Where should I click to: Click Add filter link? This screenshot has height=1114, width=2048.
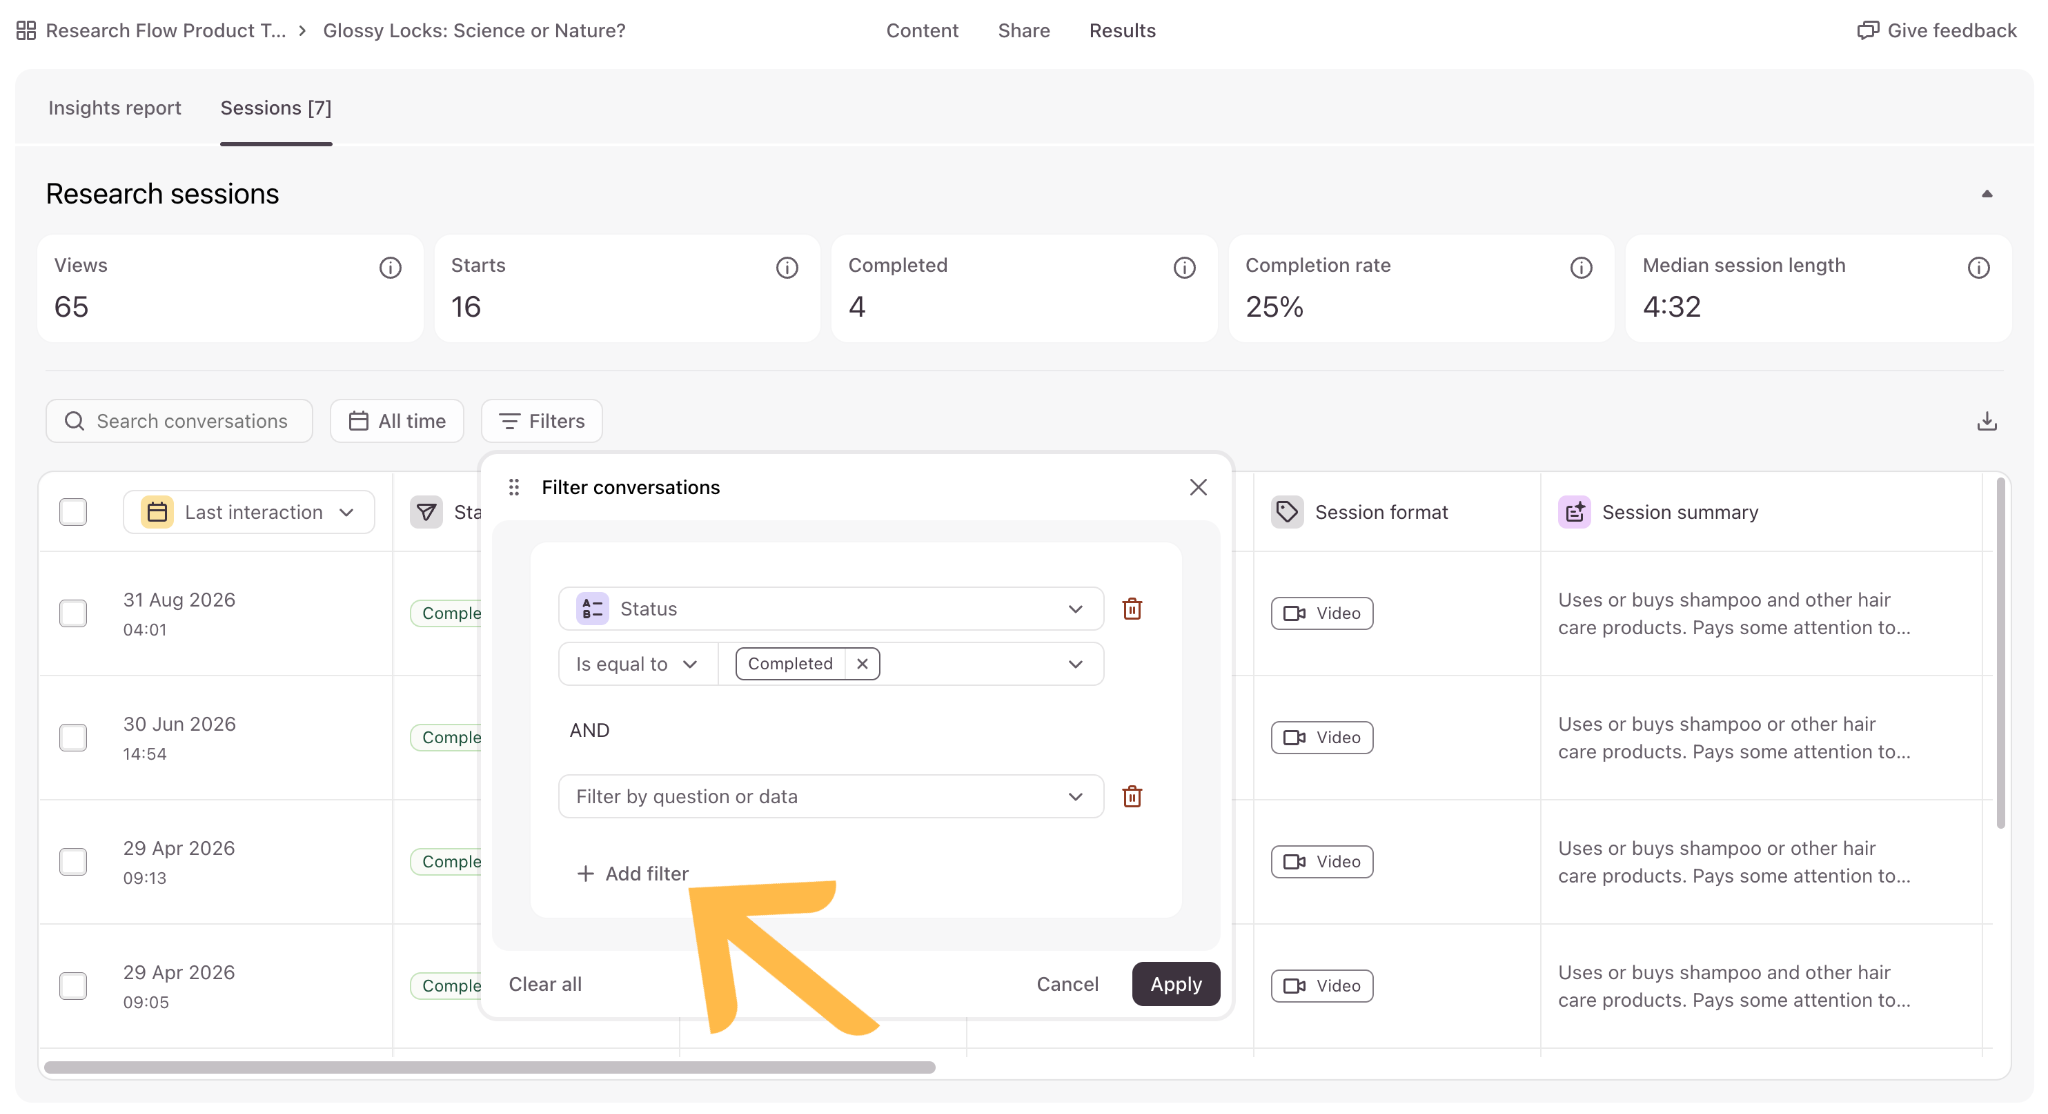click(x=633, y=873)
